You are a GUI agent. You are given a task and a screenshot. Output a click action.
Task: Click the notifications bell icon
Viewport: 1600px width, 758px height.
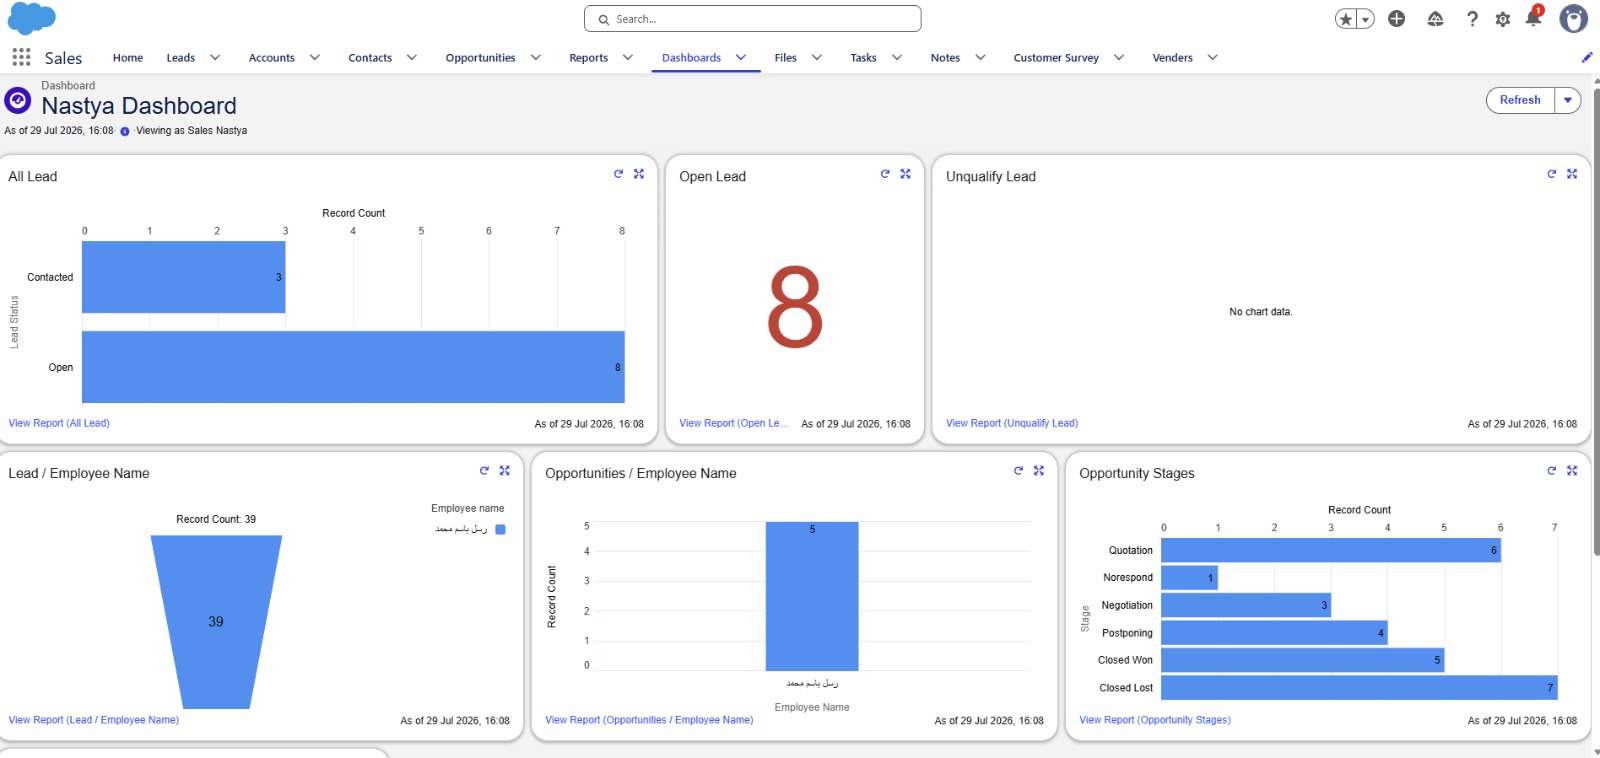(x=1533, y=18)
